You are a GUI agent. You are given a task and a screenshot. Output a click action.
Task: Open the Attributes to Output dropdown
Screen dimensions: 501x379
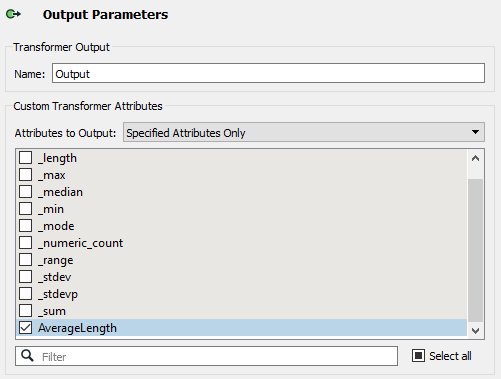304,132
